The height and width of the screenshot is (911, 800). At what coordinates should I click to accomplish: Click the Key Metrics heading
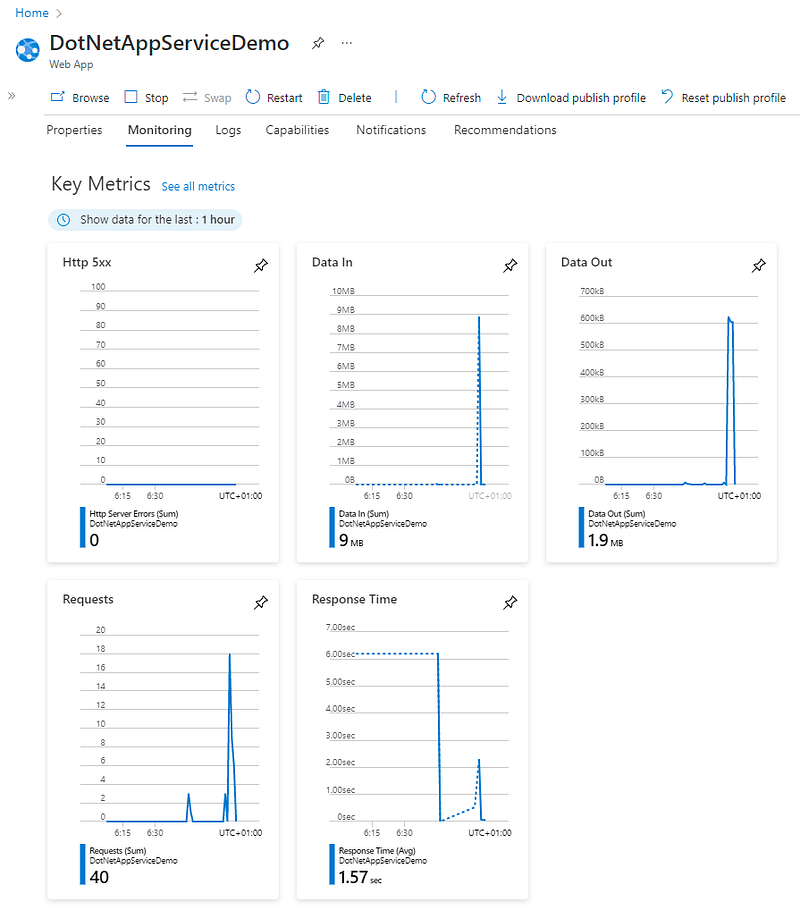point(101,184)
